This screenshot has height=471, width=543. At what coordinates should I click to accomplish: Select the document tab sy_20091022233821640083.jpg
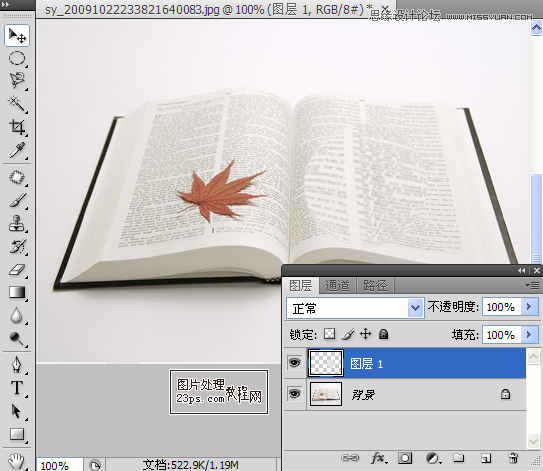pyautogui.click(x=208, y=9)
